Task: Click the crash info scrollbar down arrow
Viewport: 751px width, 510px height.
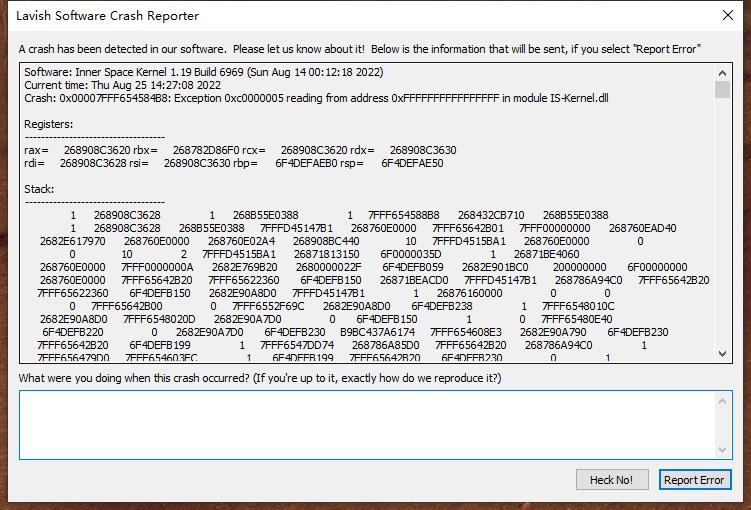Action: pyautogui.click(x=722, y=353)
